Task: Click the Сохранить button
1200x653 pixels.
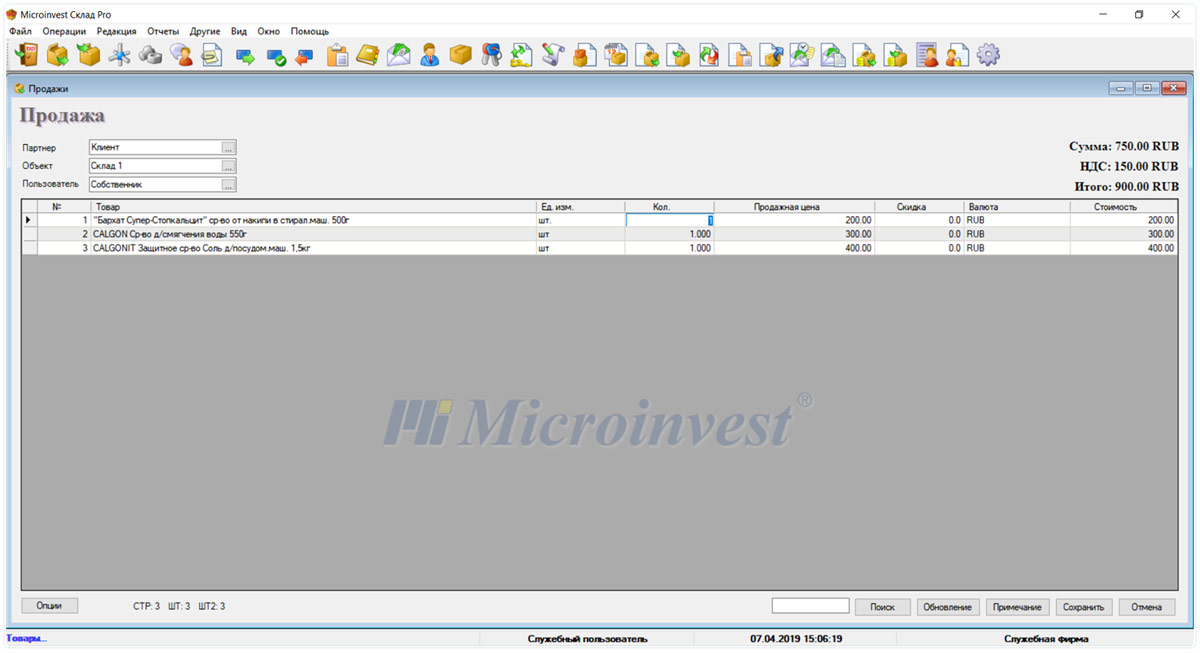Action: coord(1083,607)
